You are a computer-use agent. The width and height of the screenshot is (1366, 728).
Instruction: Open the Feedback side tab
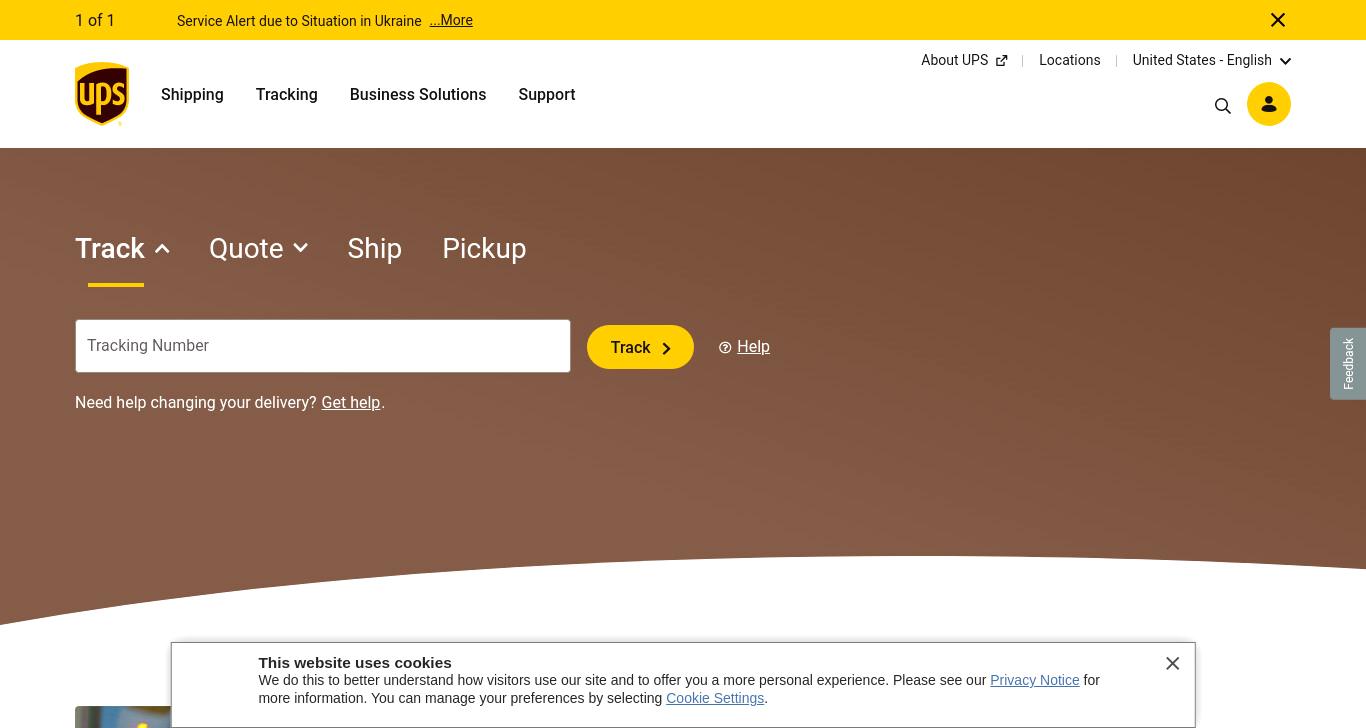pyautogui.click(x=1348, y=364)
